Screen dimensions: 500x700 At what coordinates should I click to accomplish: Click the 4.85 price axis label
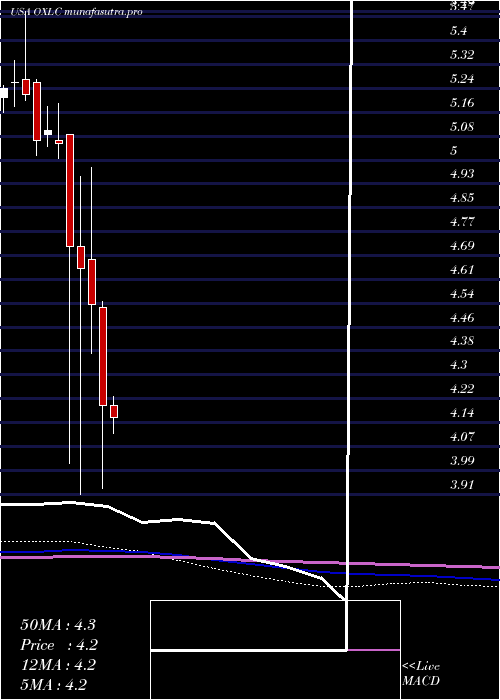pos(462,198)
